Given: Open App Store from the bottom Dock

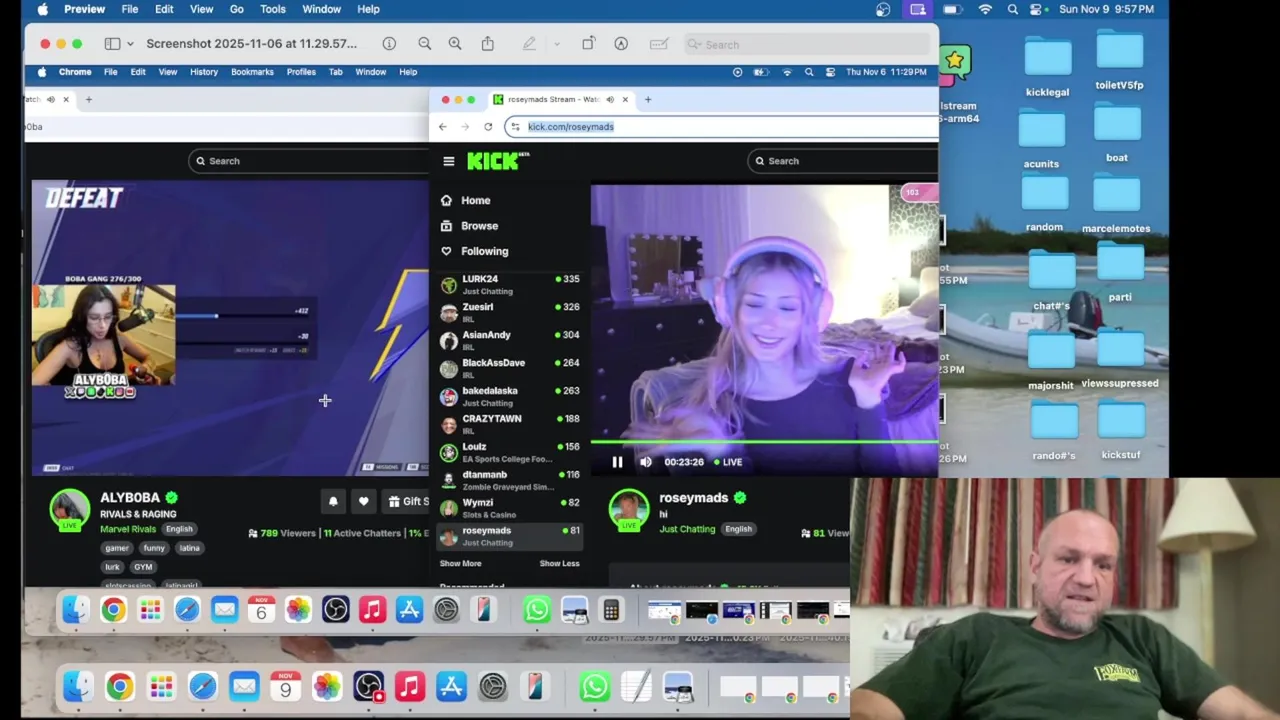Looking at the screenshot, I should coord(451,686).
